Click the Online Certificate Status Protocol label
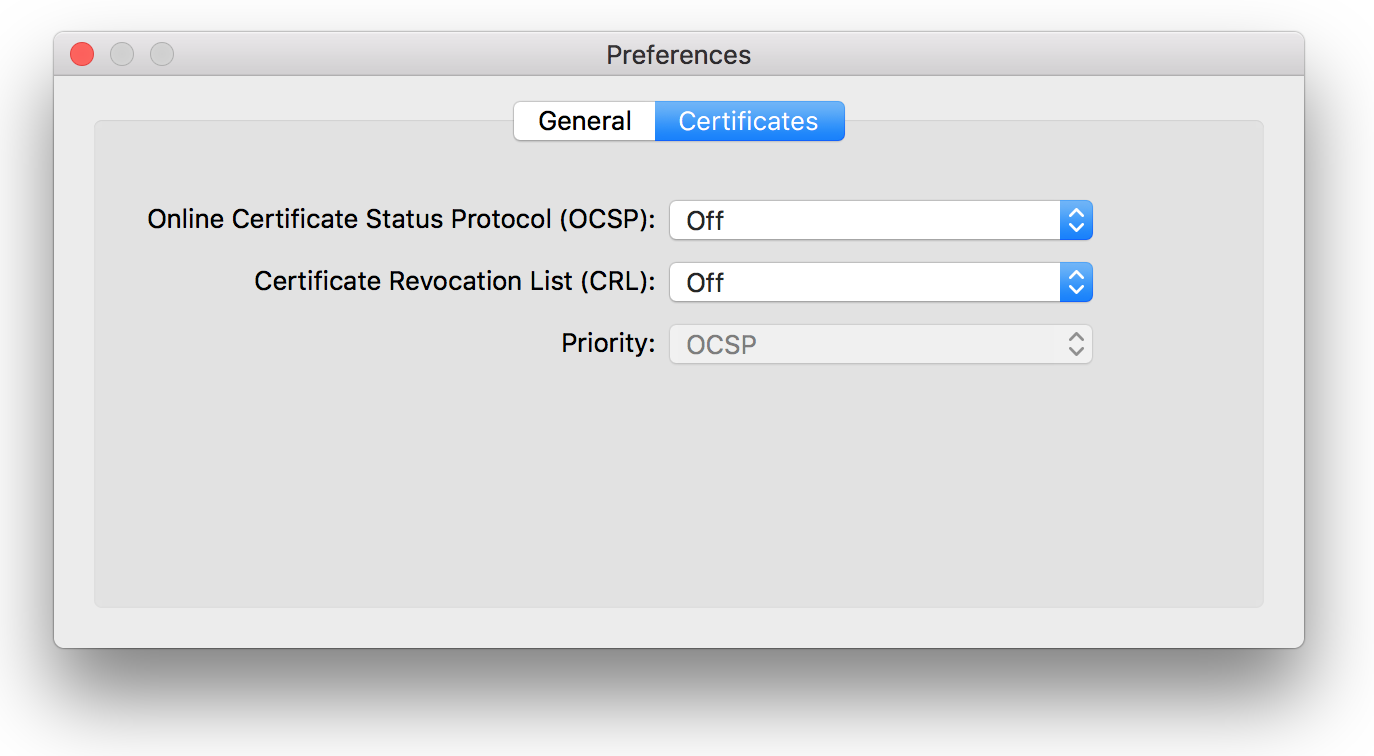Image resolution: width=1374 pixels, height=756 pixels. point(401,219)
